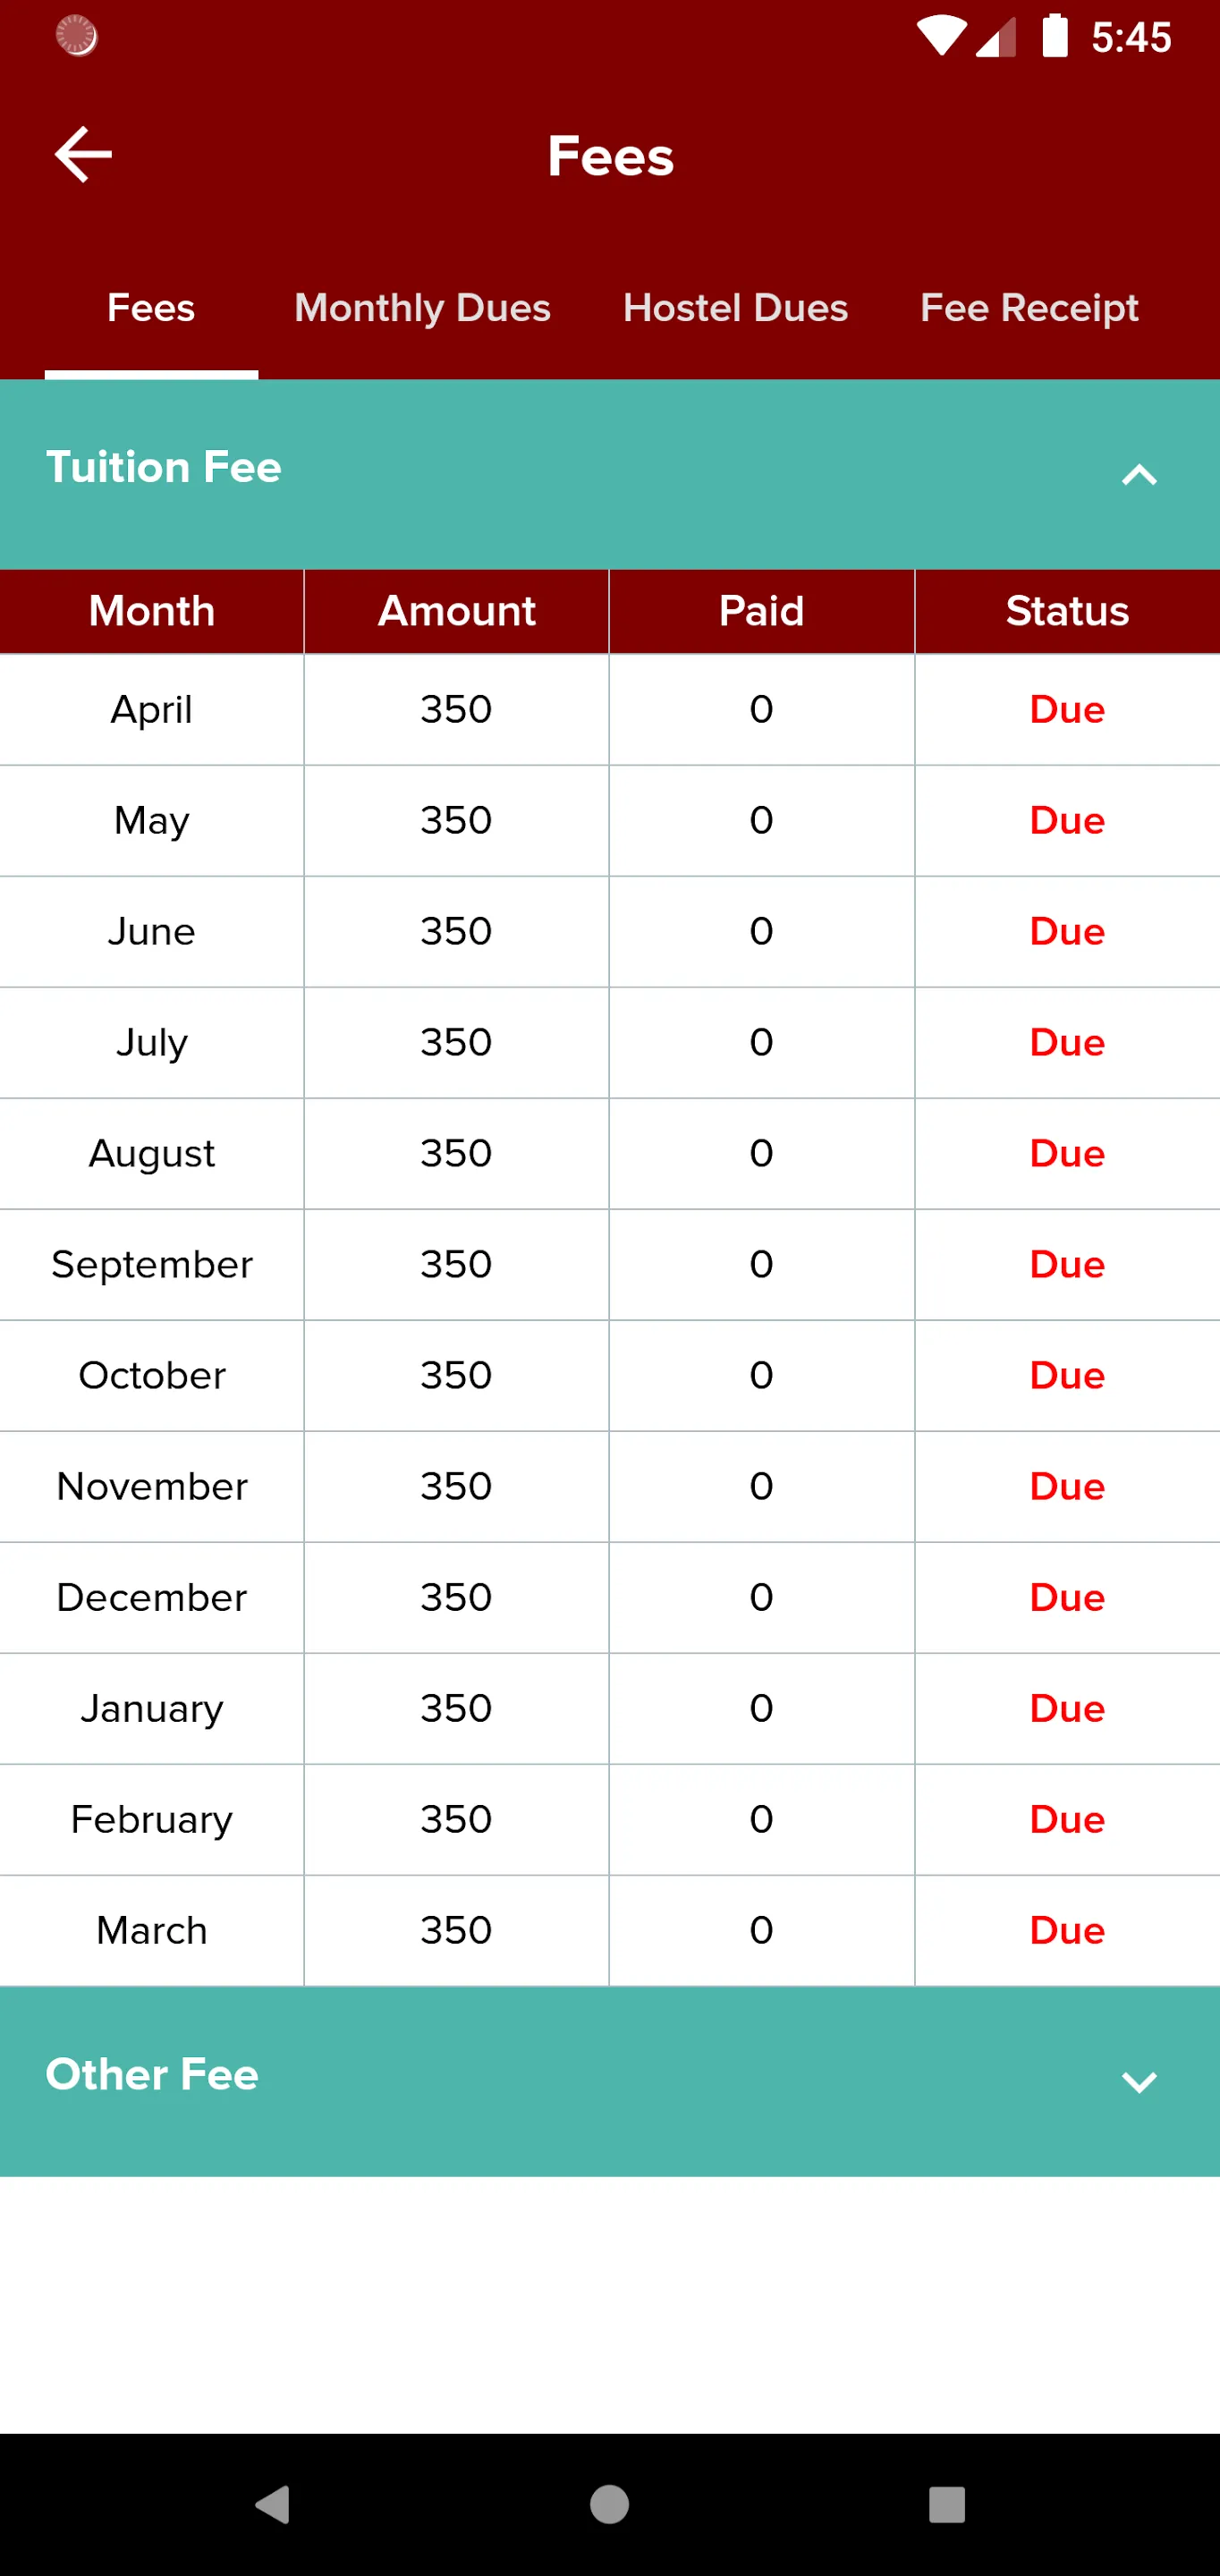This screenshot has width=1220, height=2576.
Task: Tap the Android back navigation button
Action: point(272,2505)
